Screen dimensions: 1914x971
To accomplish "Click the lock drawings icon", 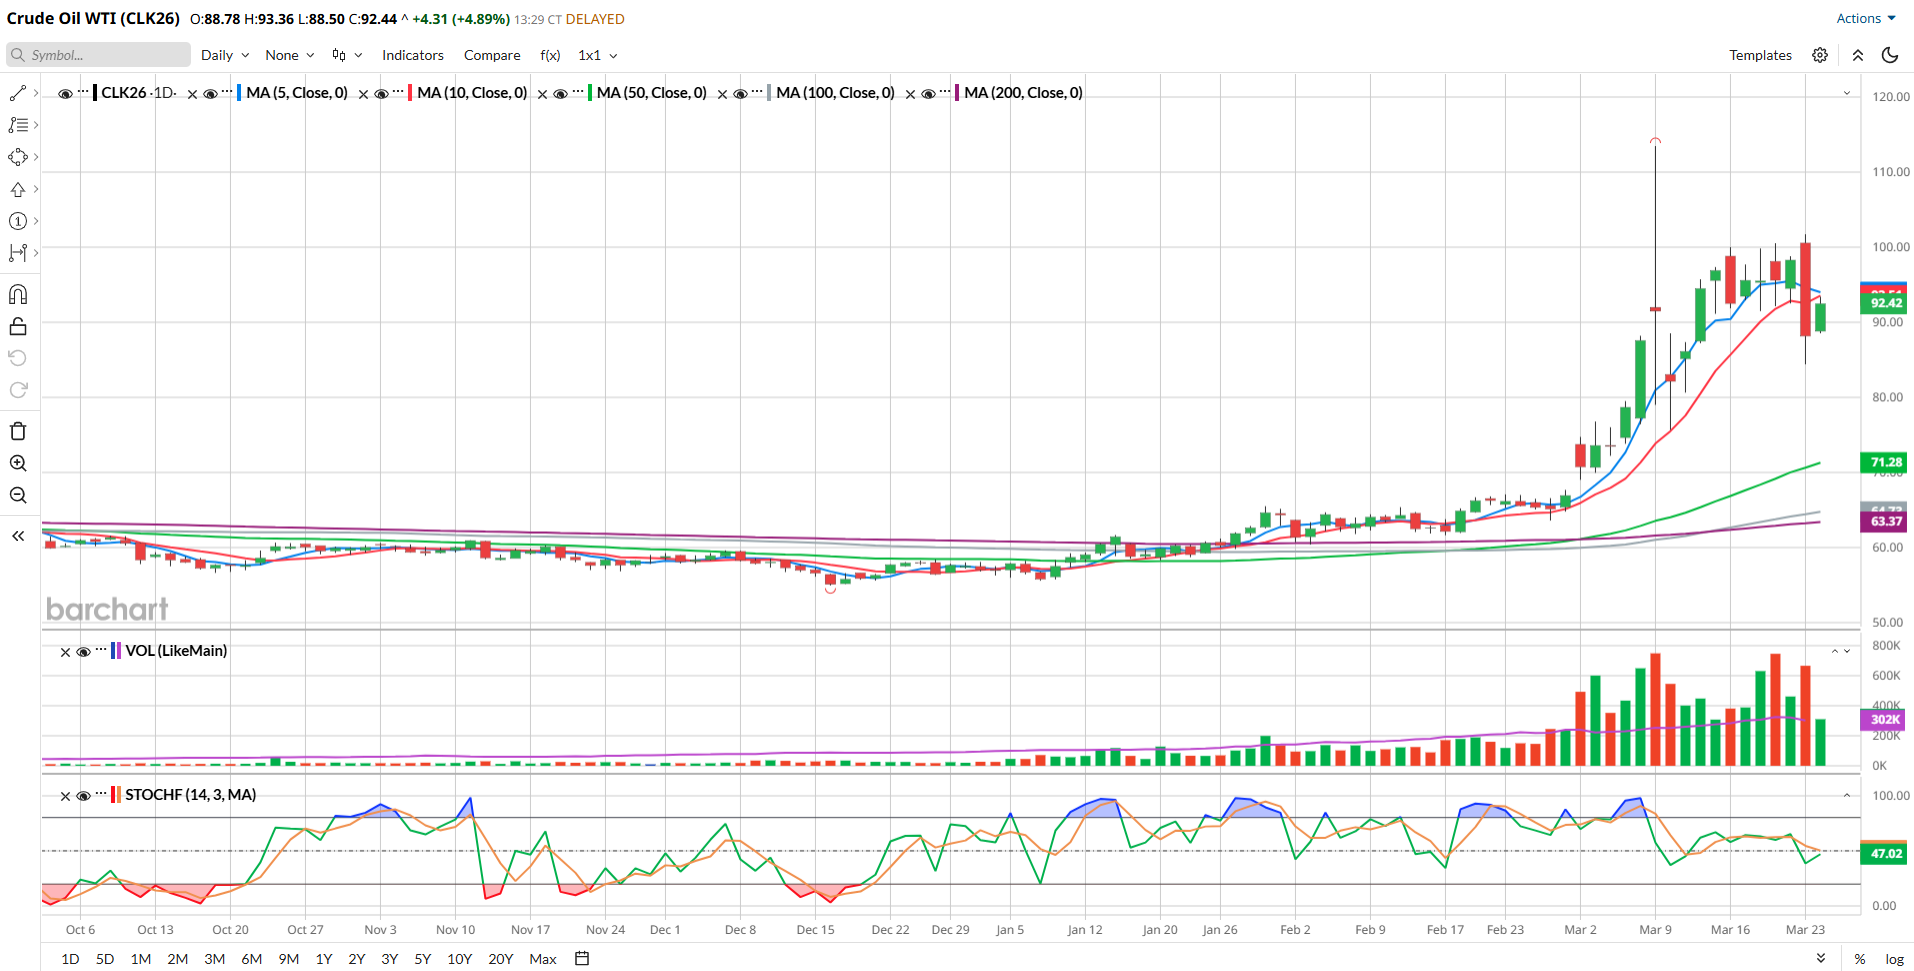I will point(18,326).
